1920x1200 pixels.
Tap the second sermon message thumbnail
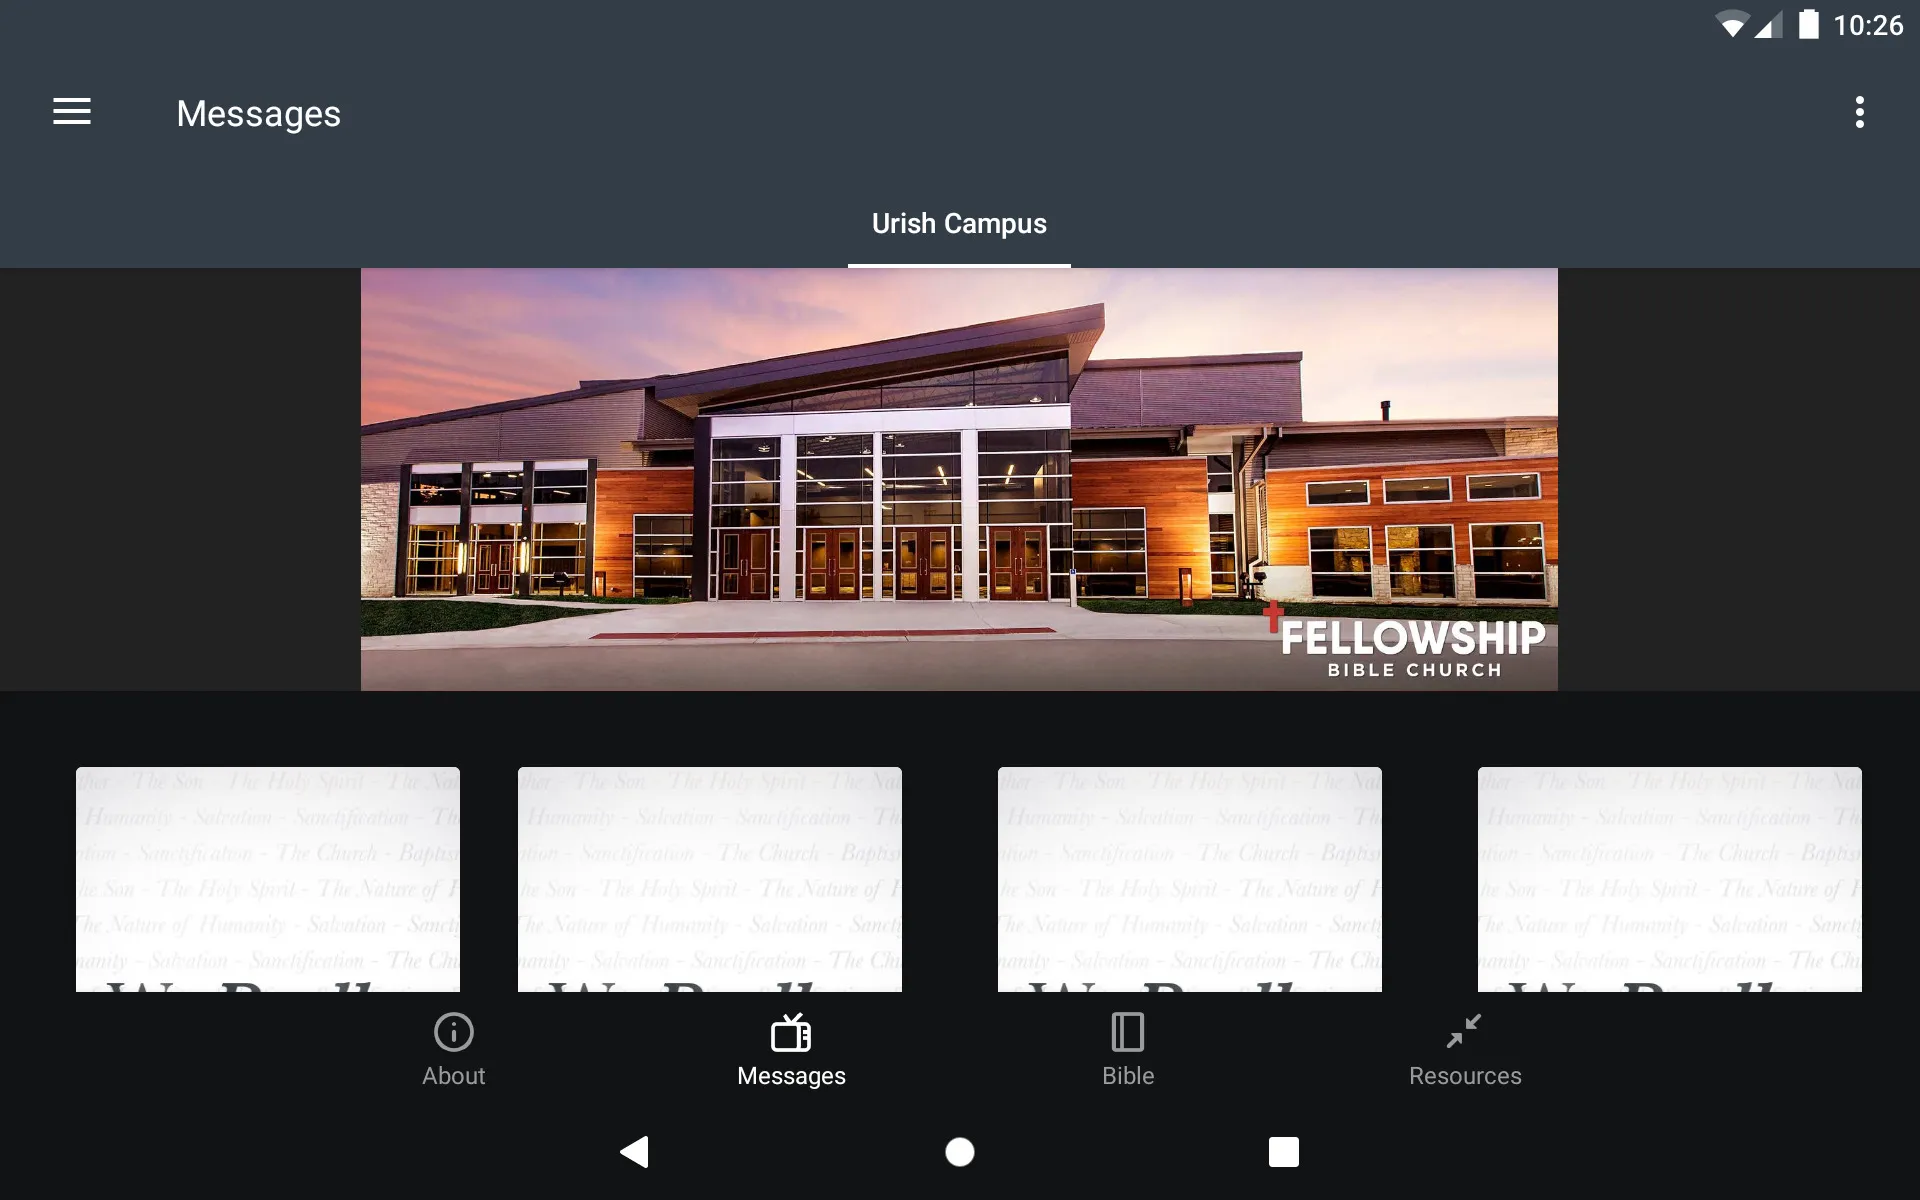click(x=708, y=878)
